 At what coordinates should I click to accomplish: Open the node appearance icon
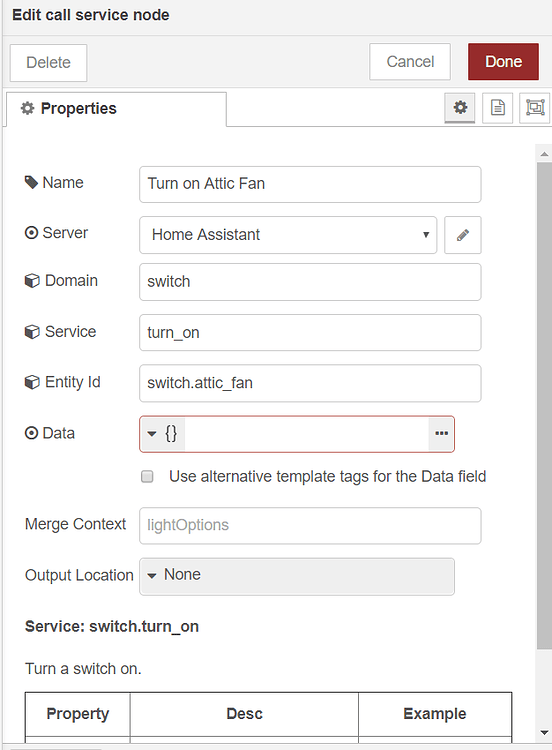[535, 108]
